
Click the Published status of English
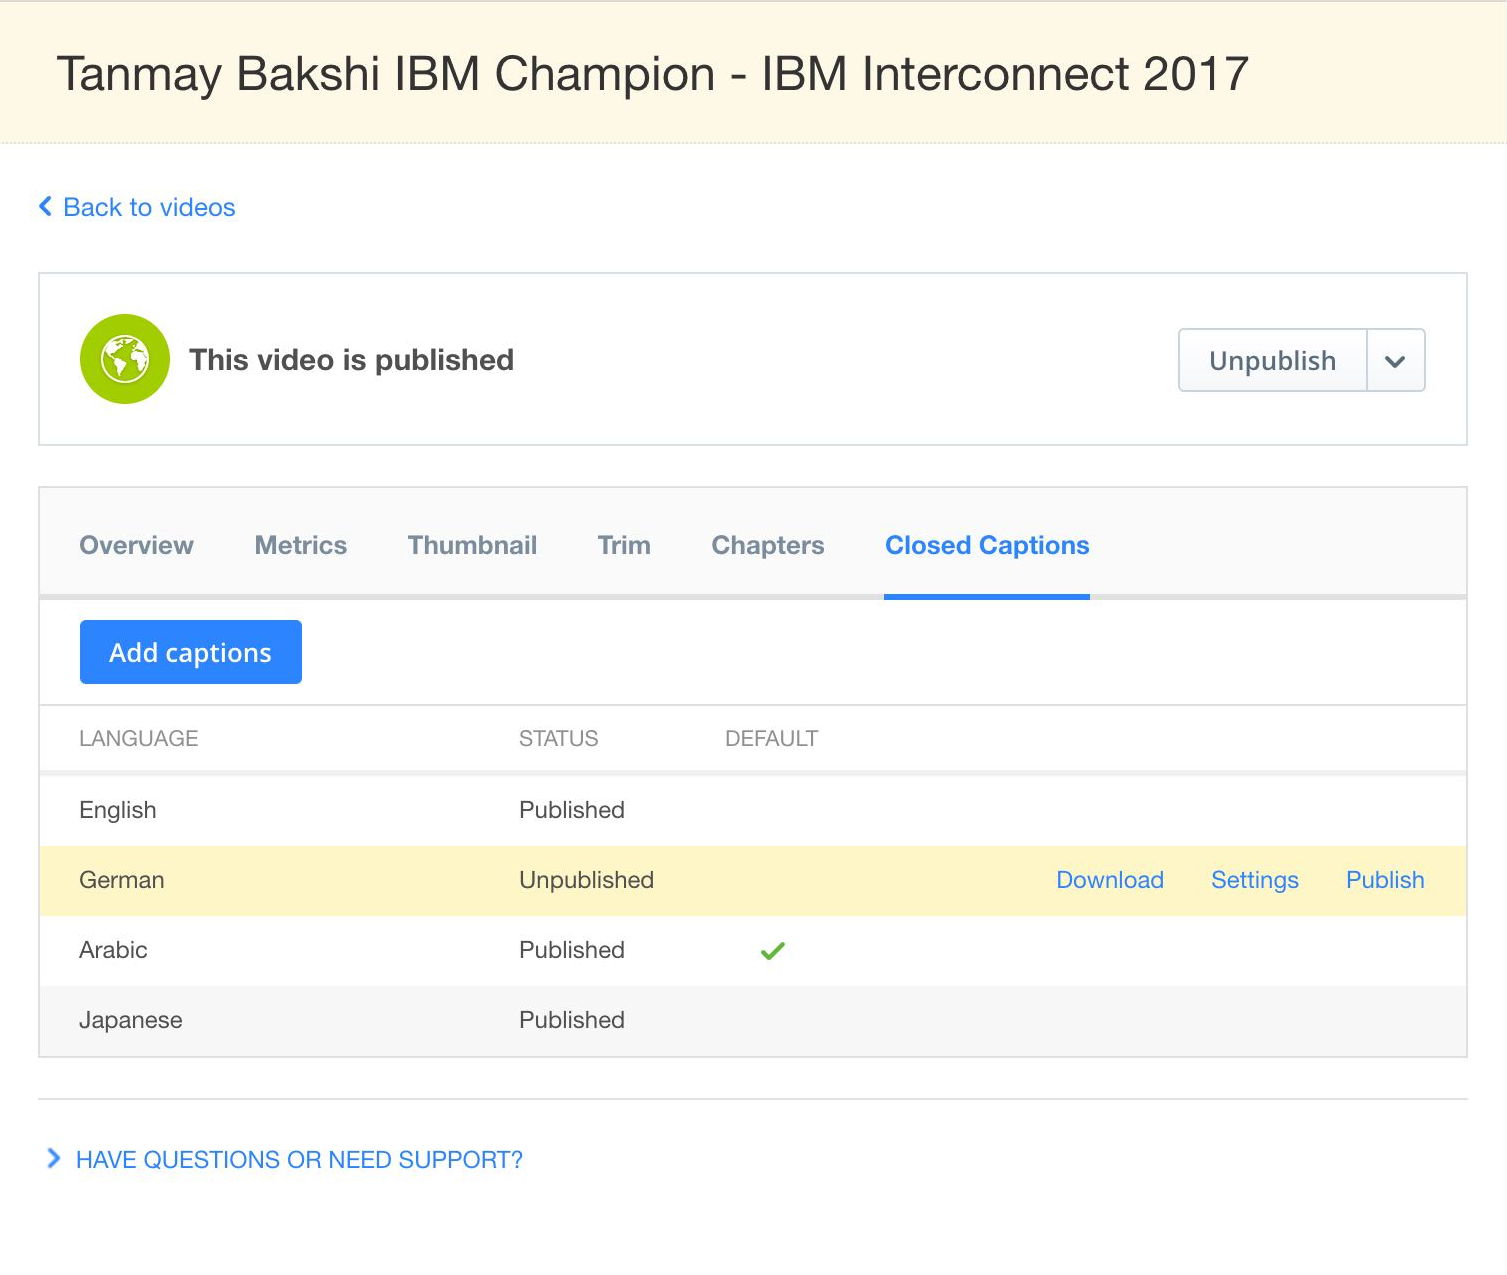(572, 810)
